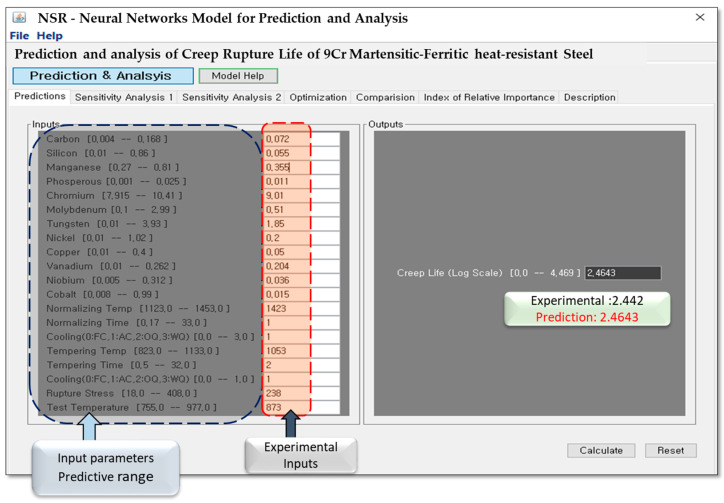Click the Chromium input field
Viewport: 724px width, 503px height.
click(x=302, y=195)
